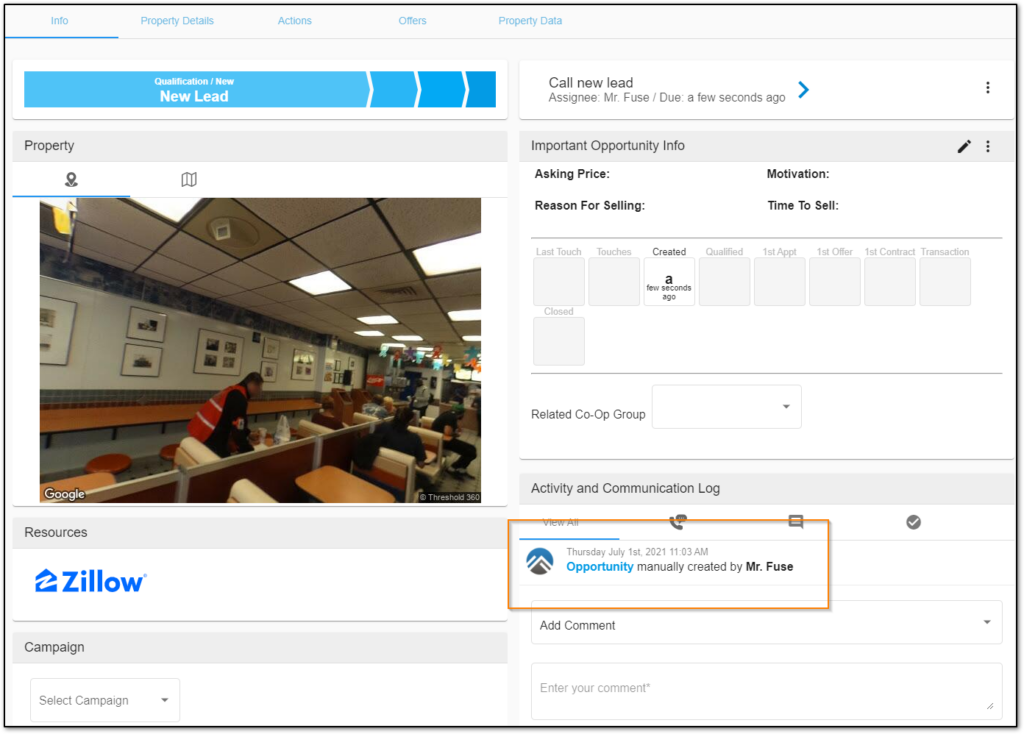This screenshot has width=1024, height=734.
Task: Open the Offers tab
Action: pos(412,21)
